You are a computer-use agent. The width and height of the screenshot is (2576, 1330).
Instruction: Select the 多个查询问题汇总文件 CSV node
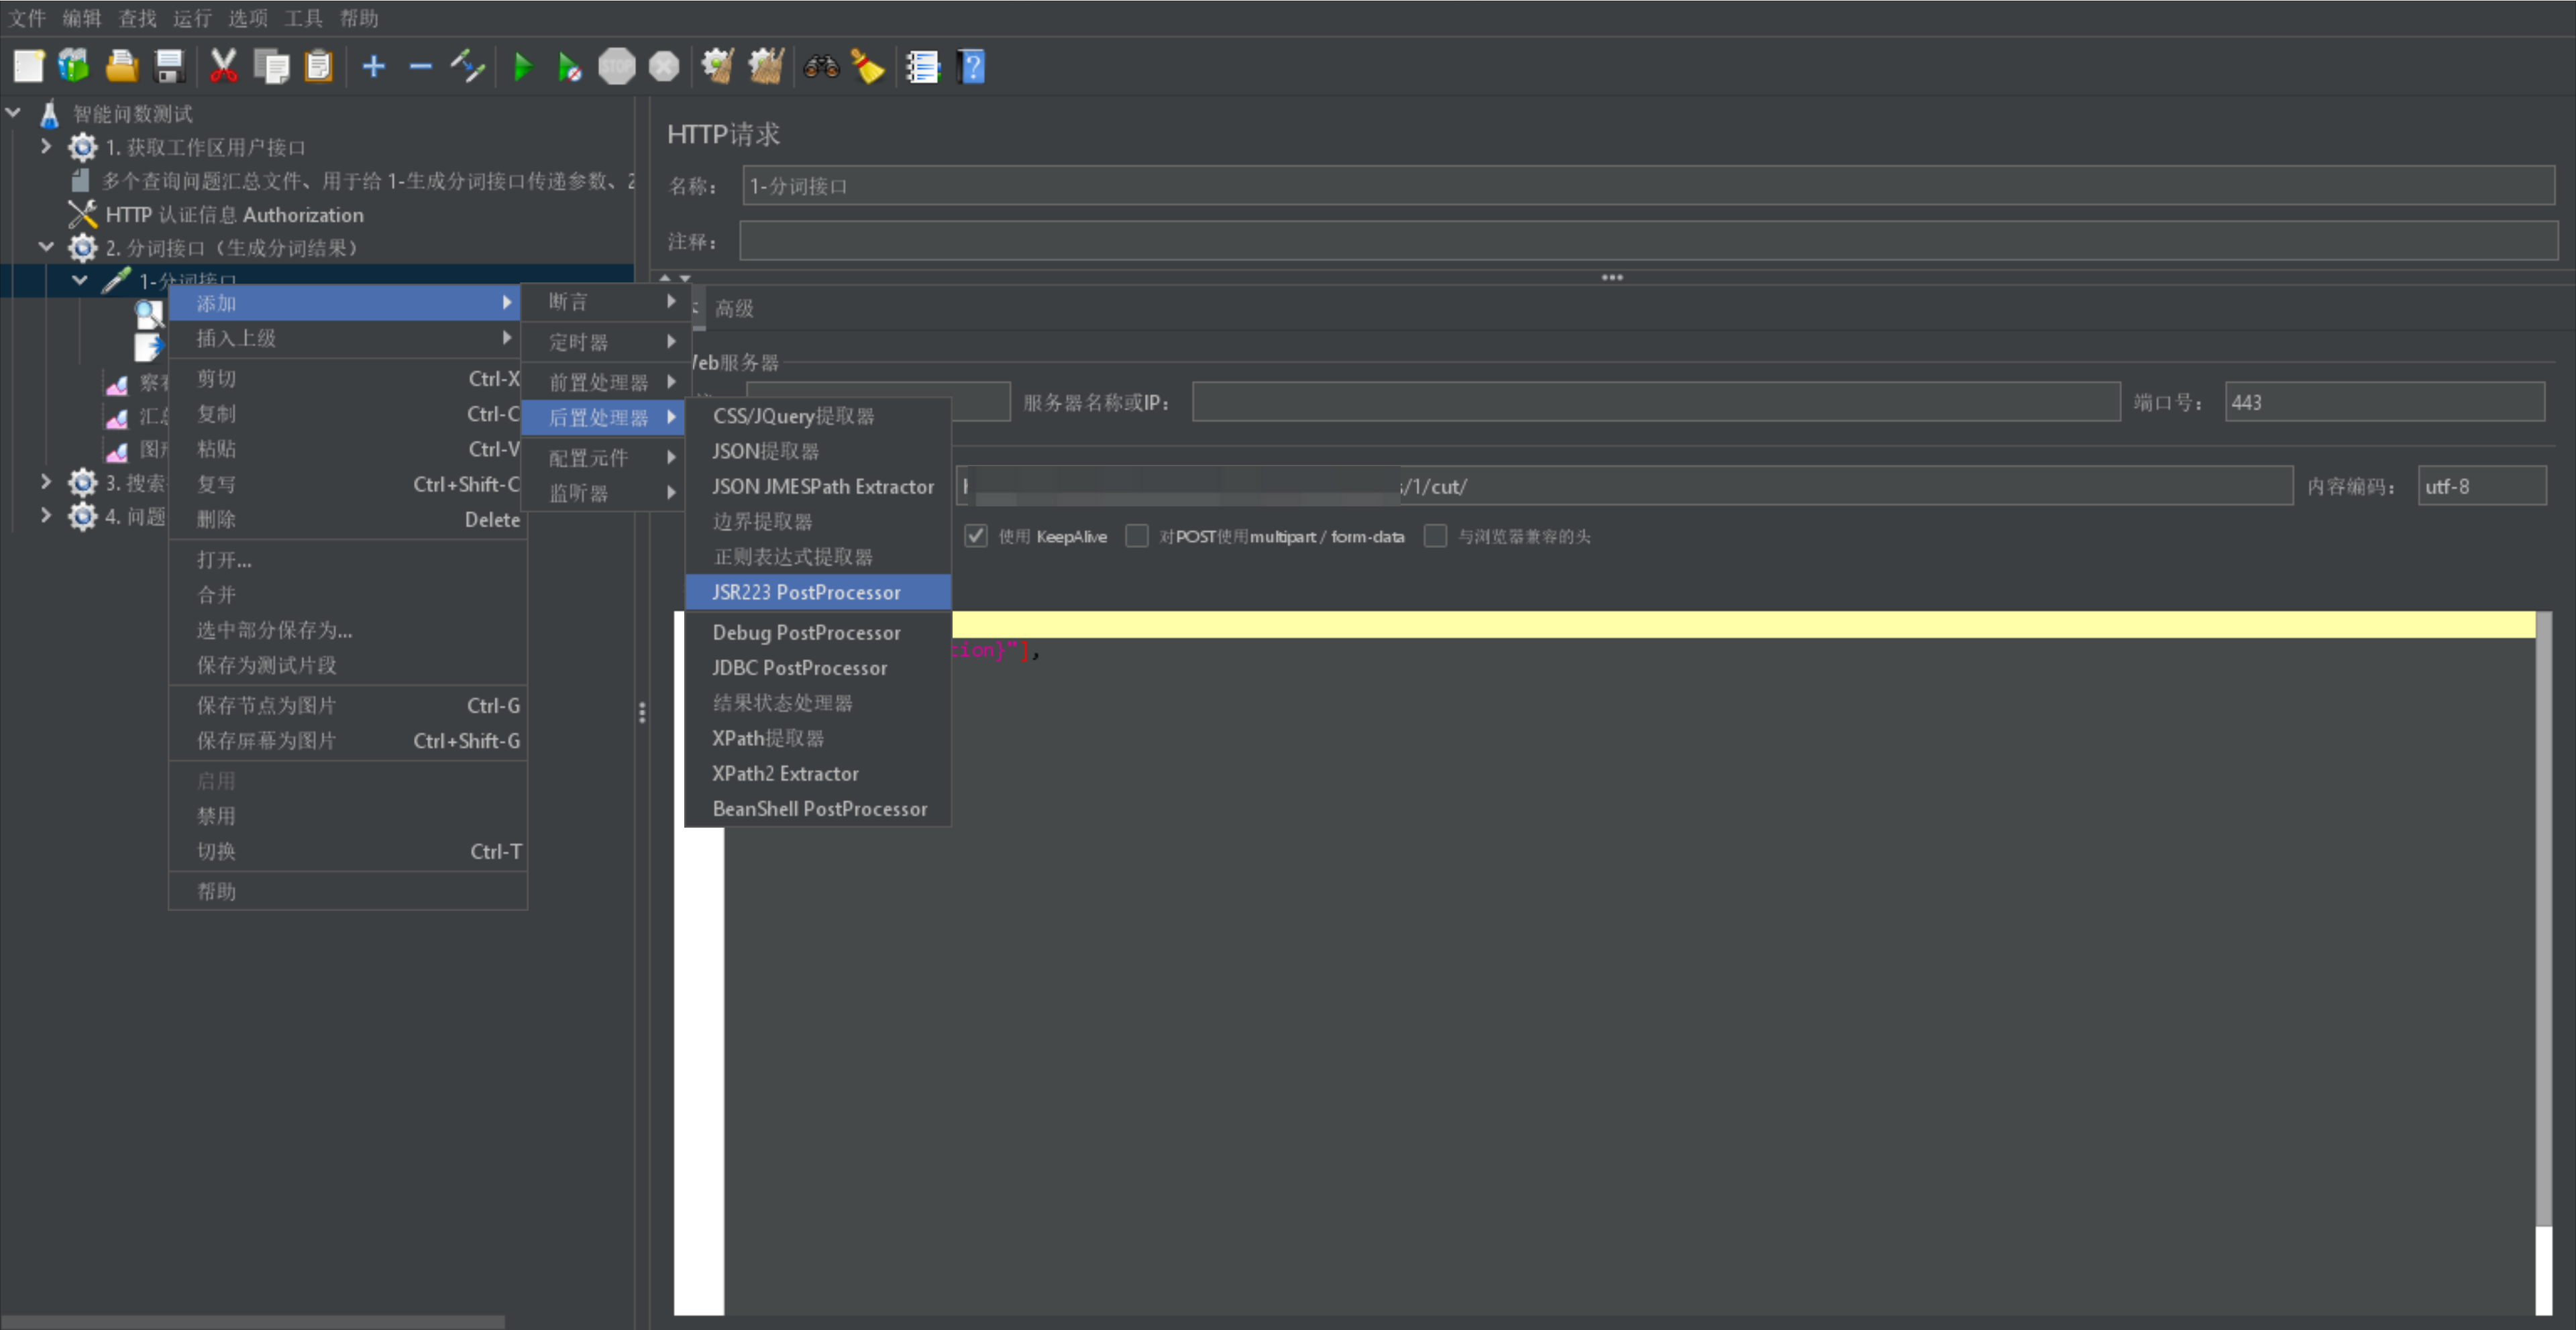pyautogui.click(x=367, y=181)
